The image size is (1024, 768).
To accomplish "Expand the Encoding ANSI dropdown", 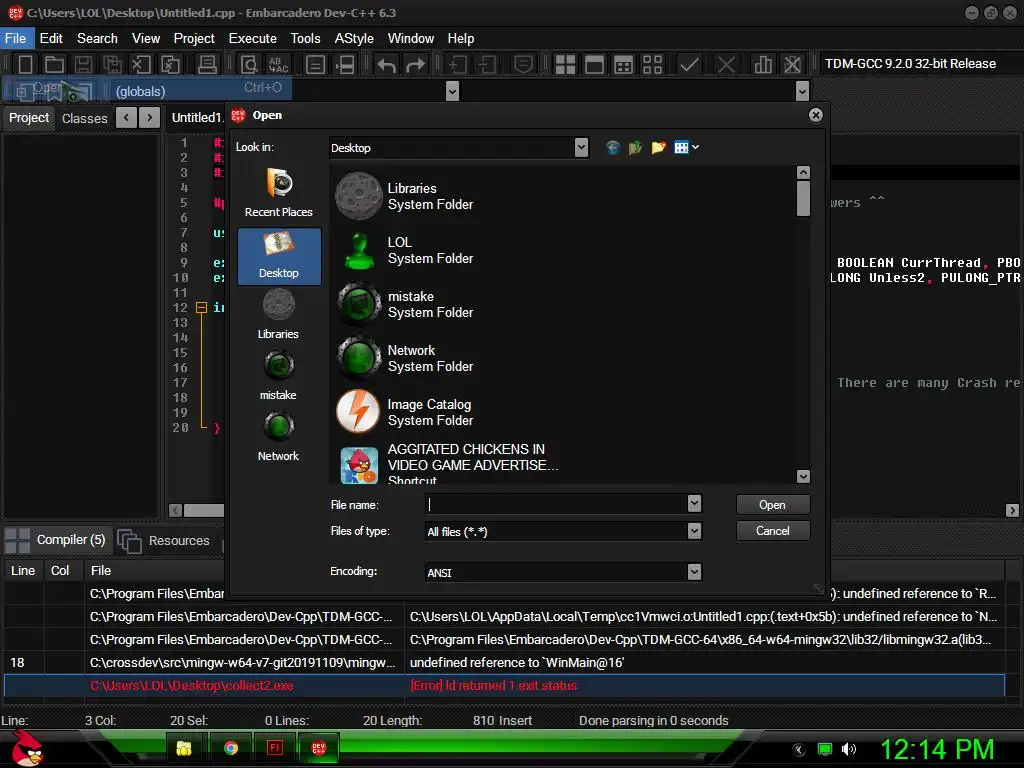I will pos(694,572).
